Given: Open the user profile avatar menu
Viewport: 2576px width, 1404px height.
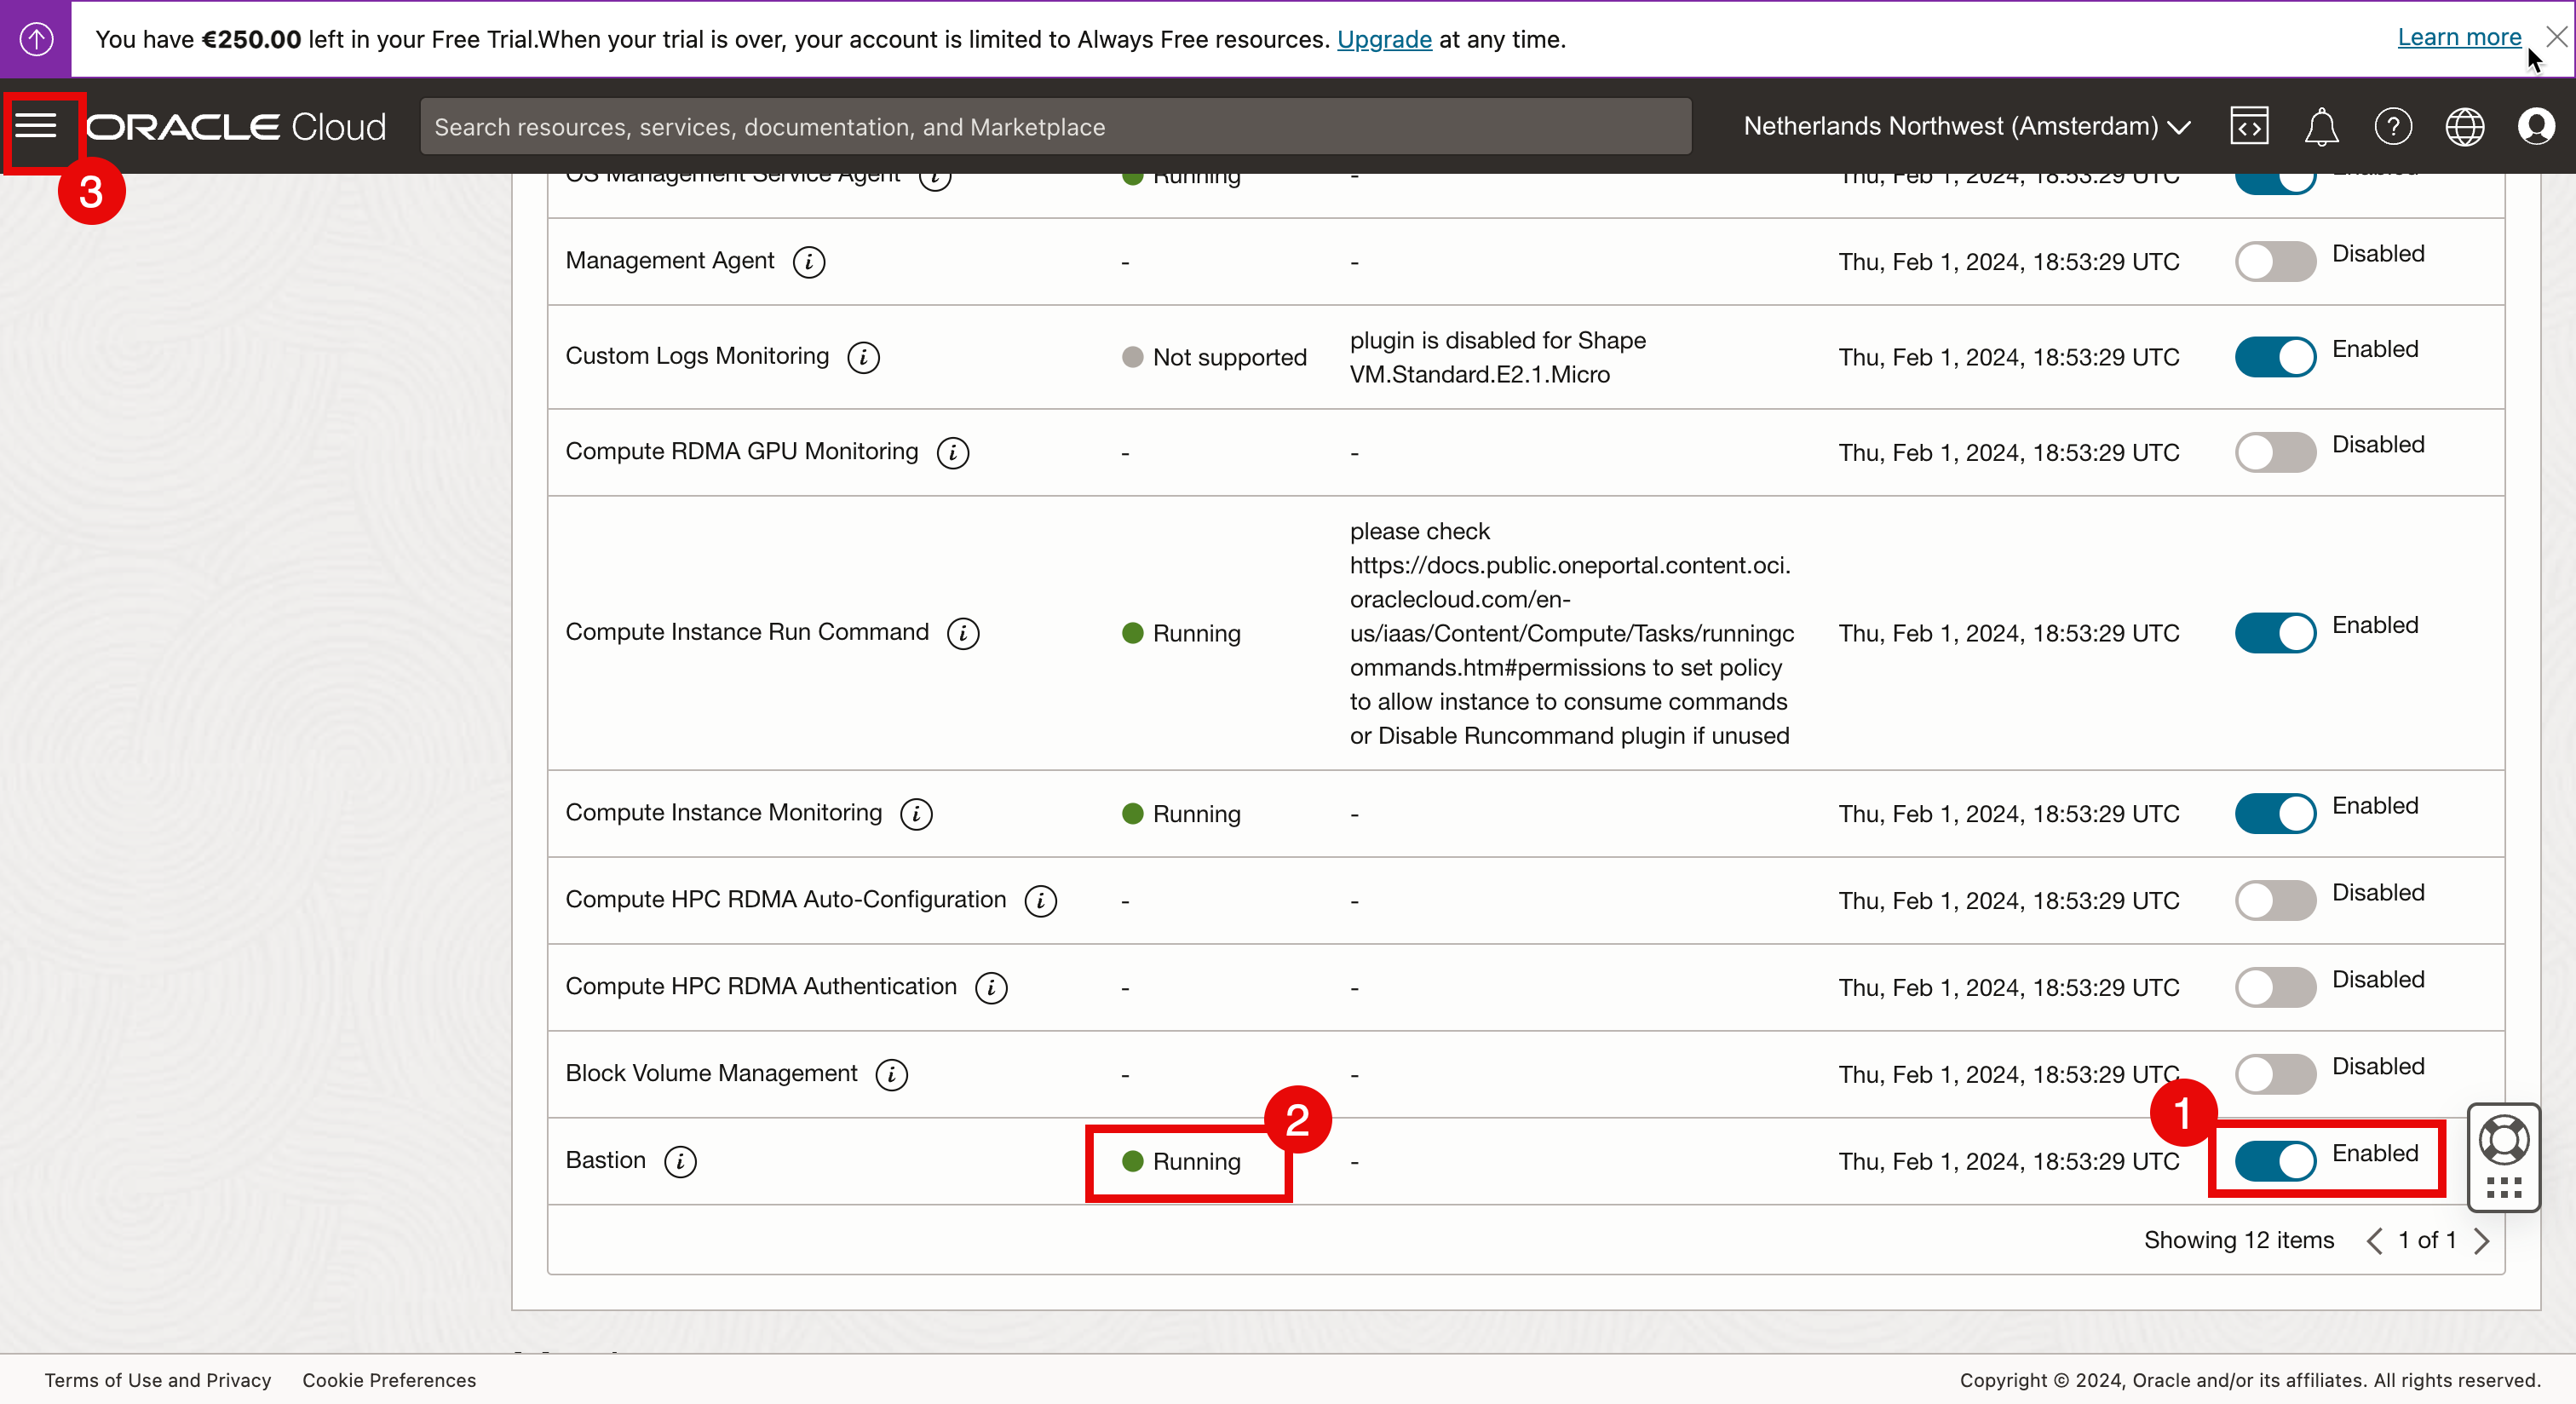Looking at the screenshot, I should [2535, 127].
